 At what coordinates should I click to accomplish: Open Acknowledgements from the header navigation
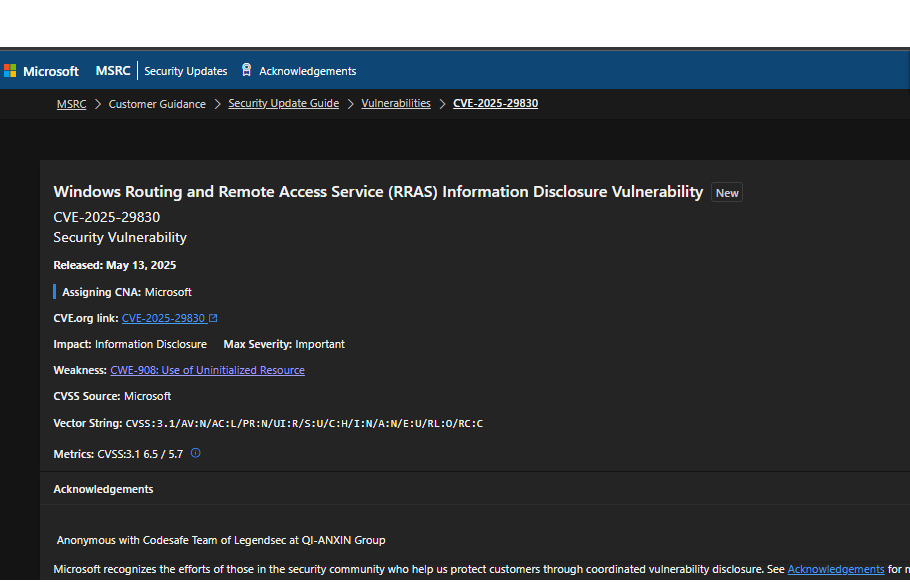click(307, 71)
